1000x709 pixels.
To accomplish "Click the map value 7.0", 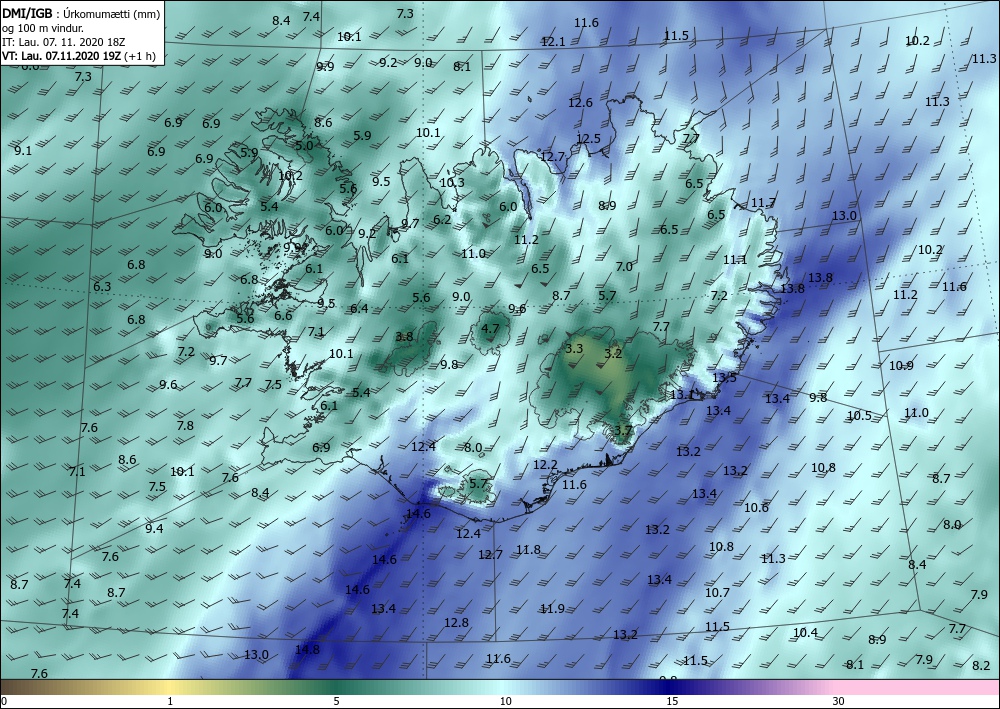I will pos(624,267).
